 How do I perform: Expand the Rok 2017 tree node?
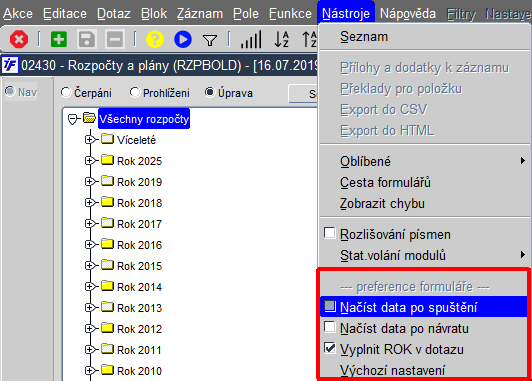(x=90, y=224)
